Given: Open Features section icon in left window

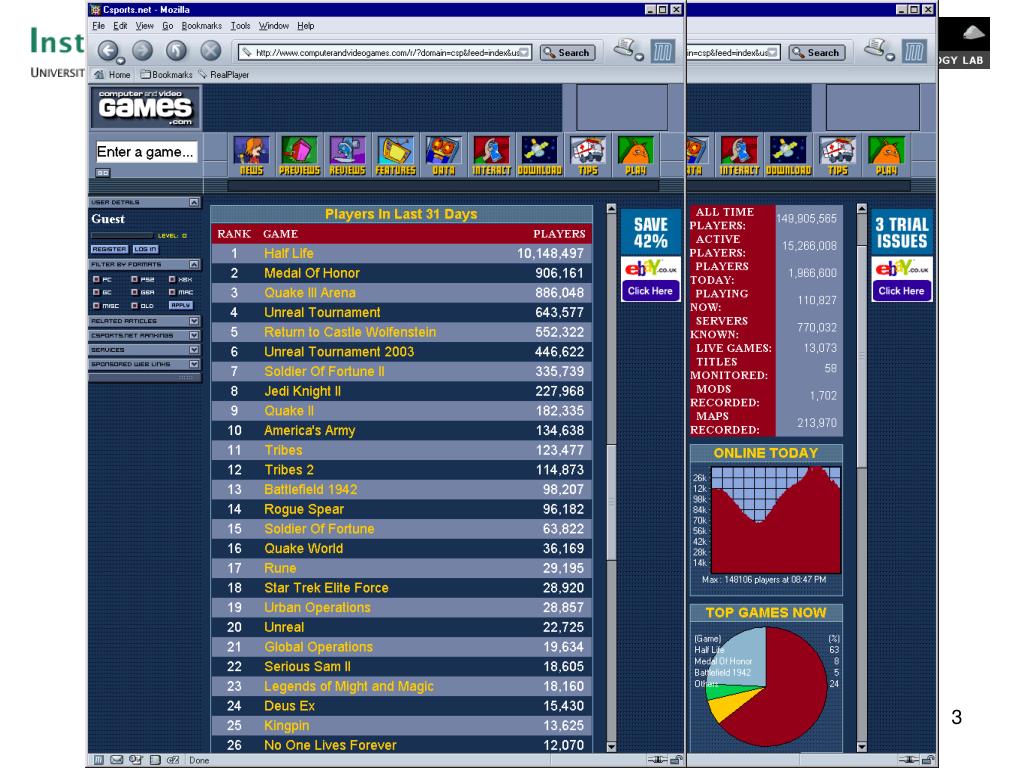Looking at the screenshot, I should [396, 156].
